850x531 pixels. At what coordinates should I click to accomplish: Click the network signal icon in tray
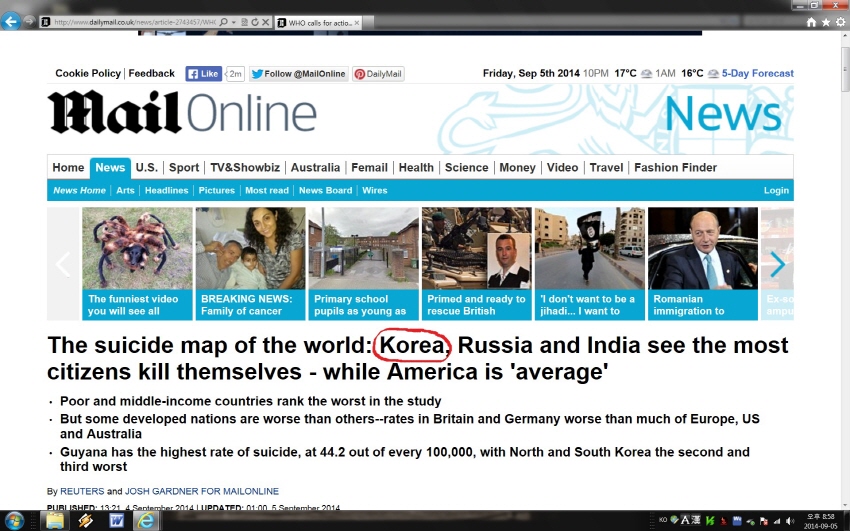tap(777, 521)
